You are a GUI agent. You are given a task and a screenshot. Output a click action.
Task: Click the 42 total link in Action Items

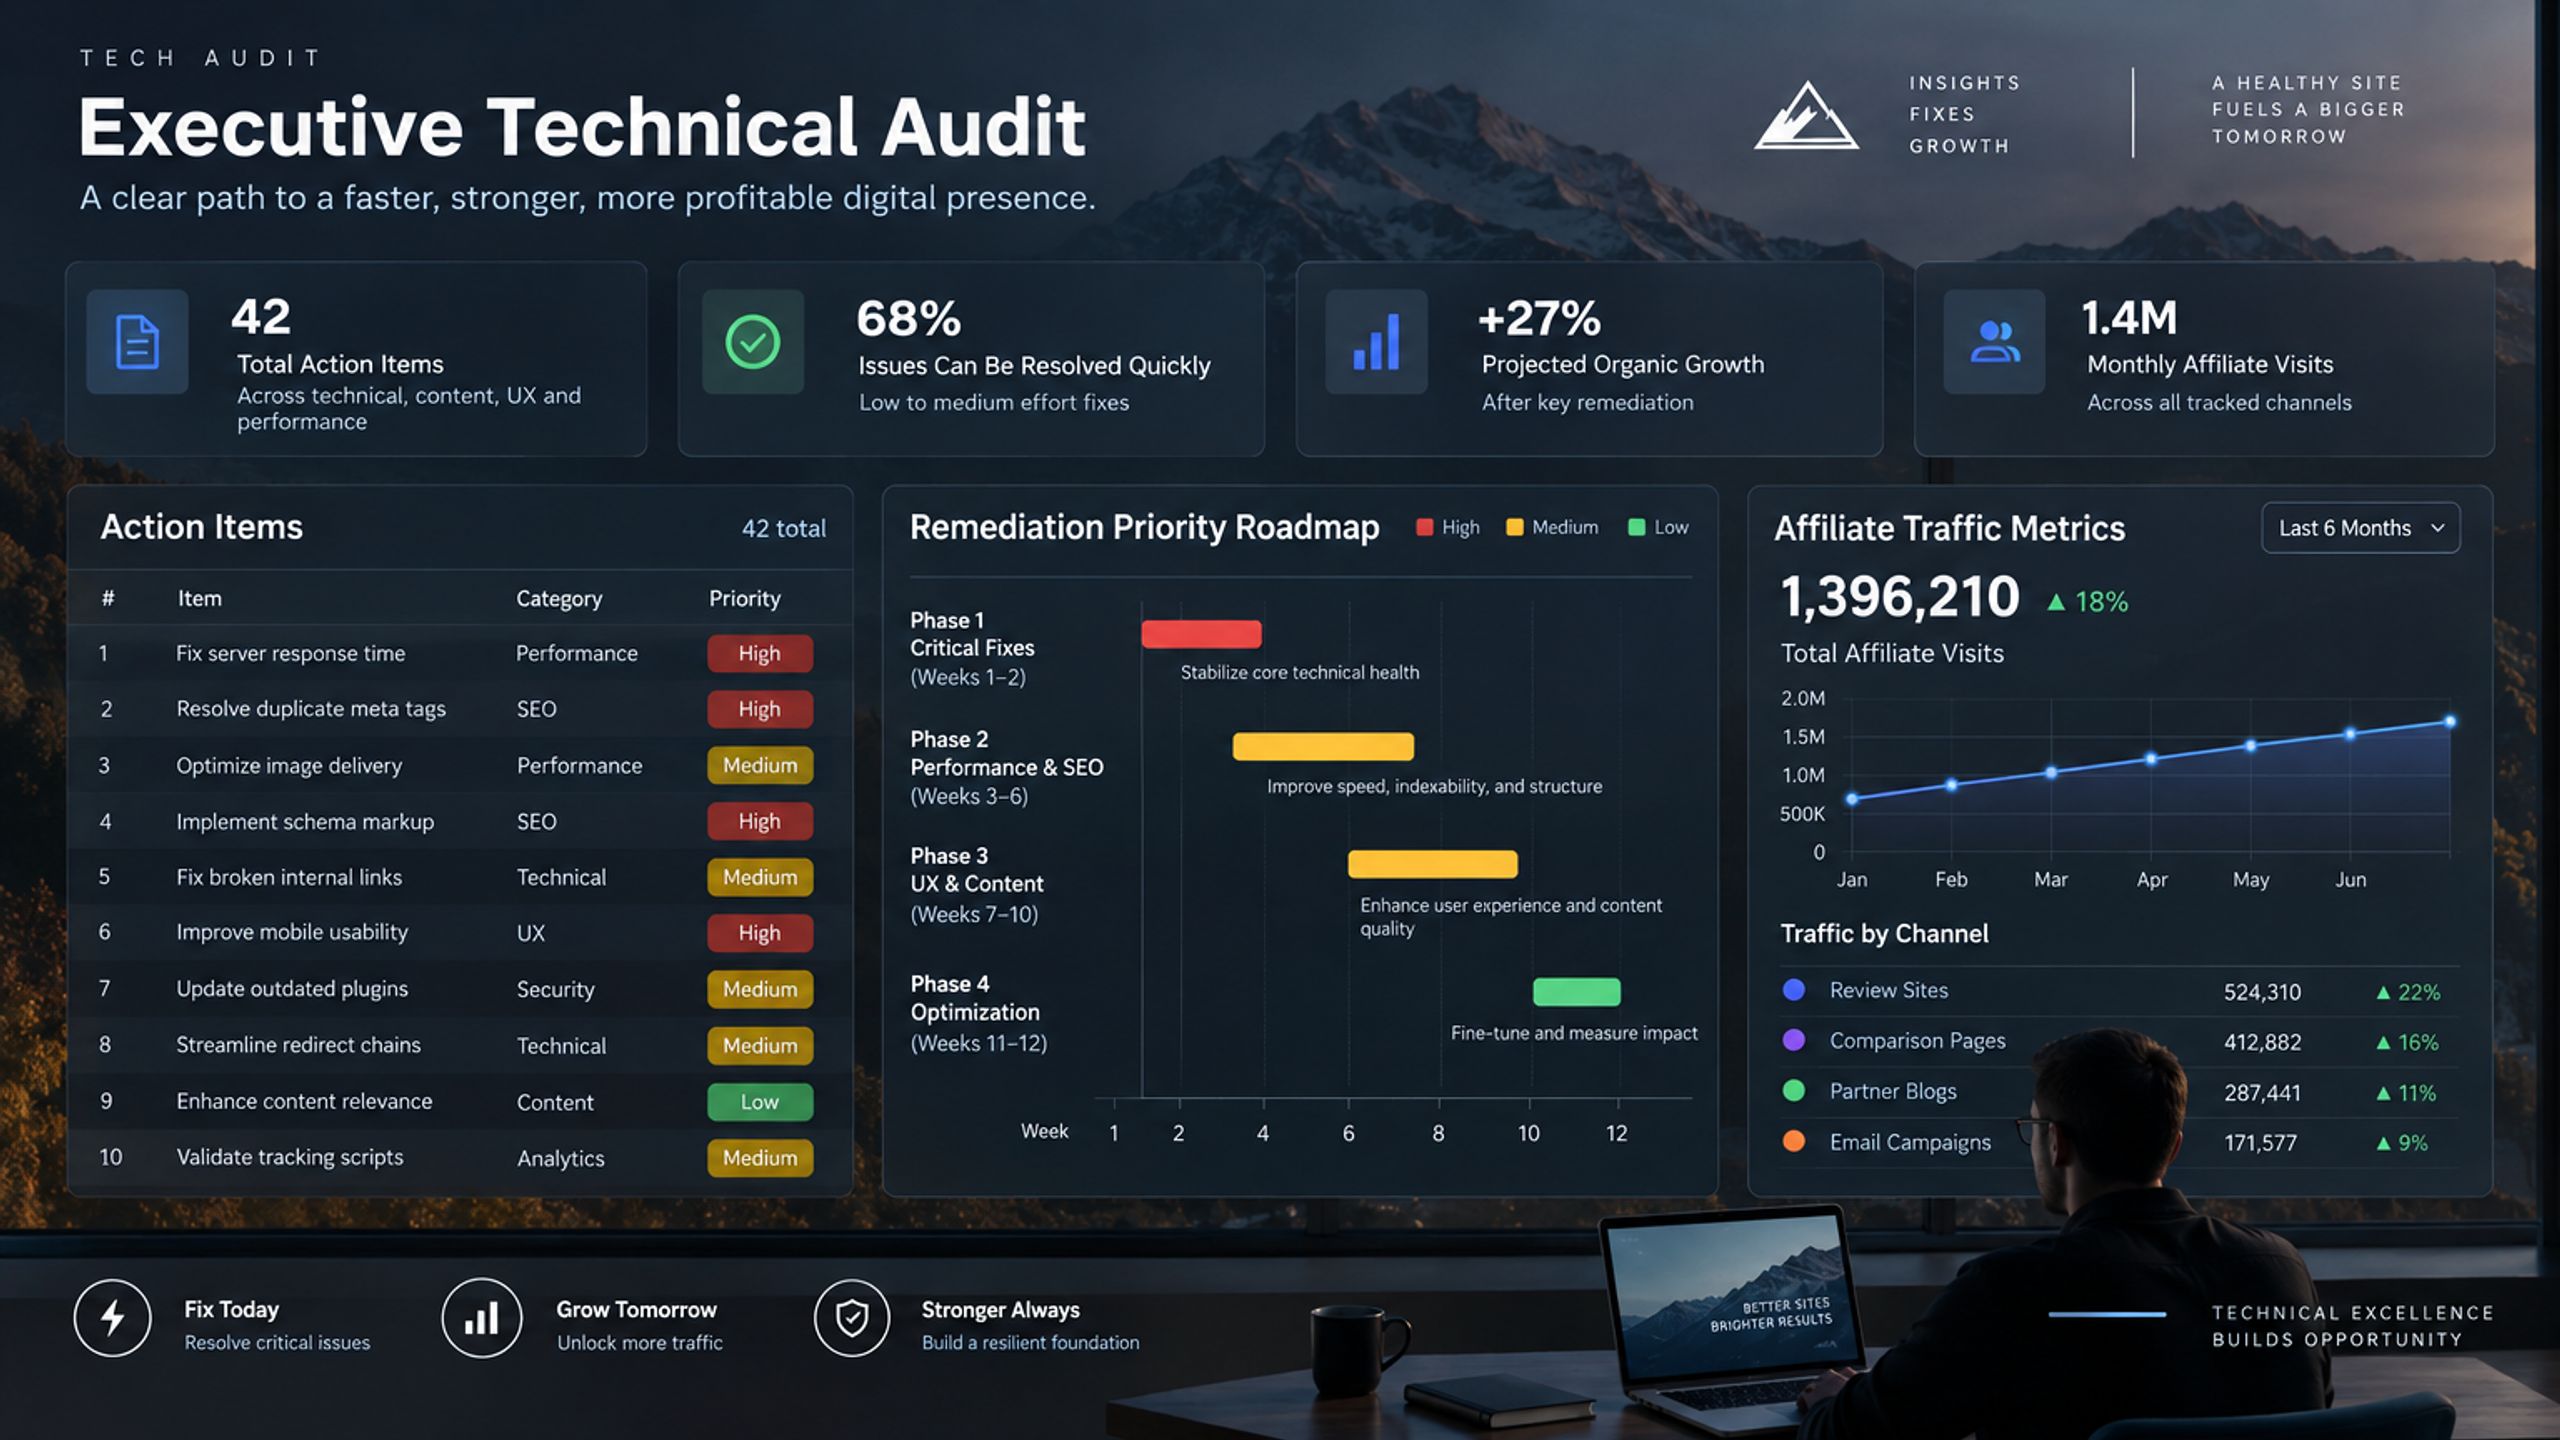pos(784,528)
